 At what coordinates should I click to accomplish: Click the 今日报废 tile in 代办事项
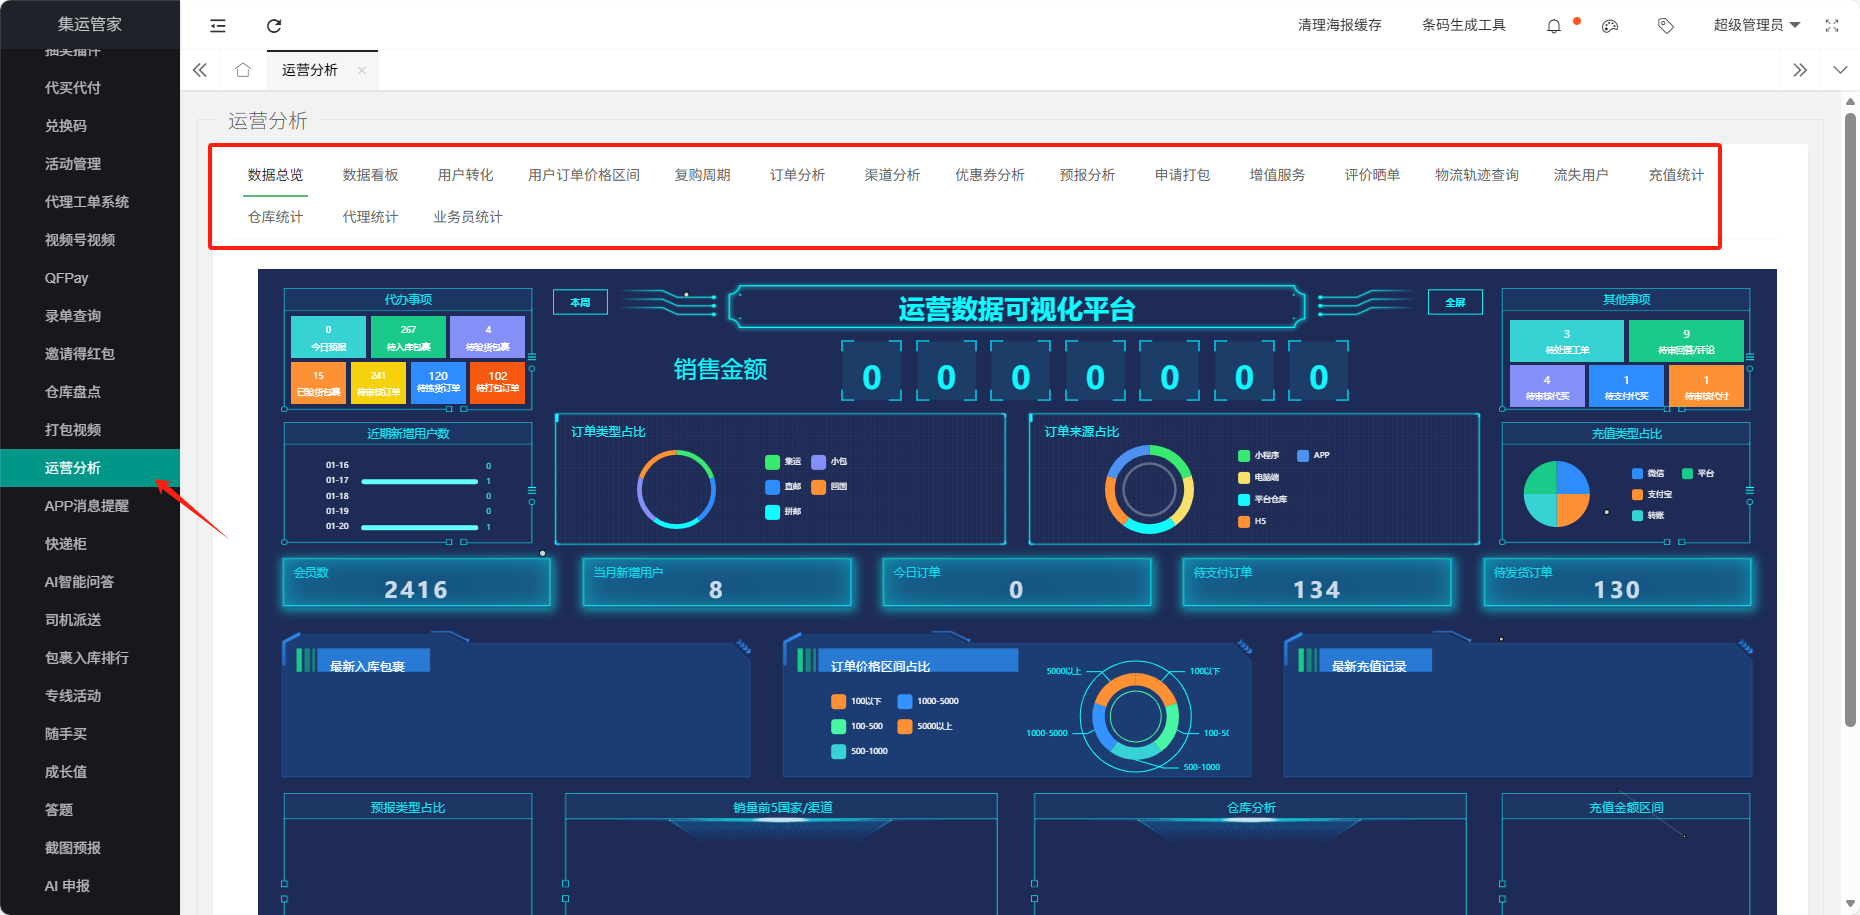(x=328, y=337)
